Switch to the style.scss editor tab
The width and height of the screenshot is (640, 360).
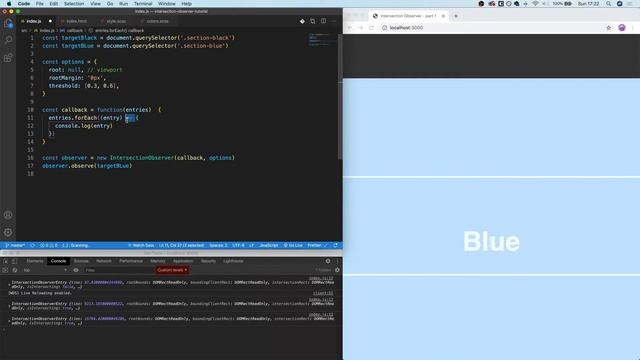116,21
